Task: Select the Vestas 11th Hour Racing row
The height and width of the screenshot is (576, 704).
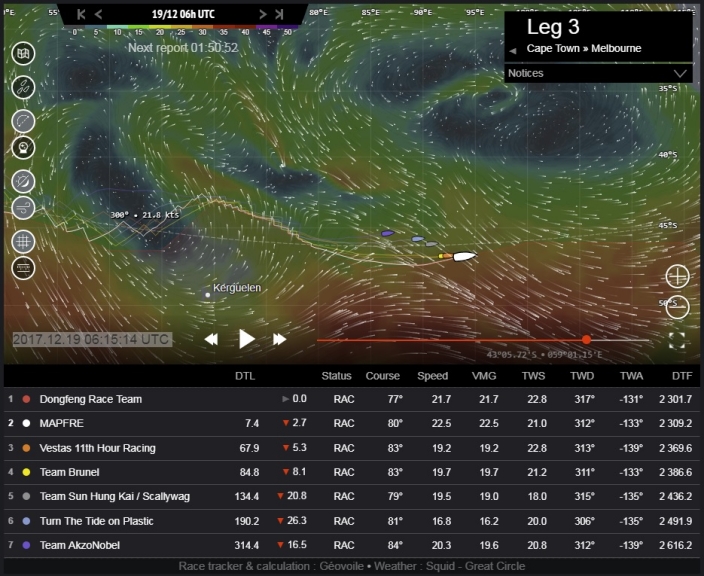Action: [352, 448]
